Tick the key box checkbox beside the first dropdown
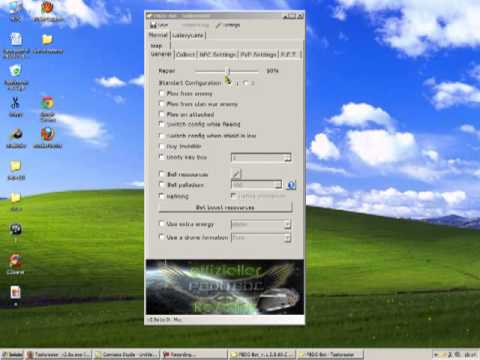Viewport: 480px width, 360px height. coord(162,157)
